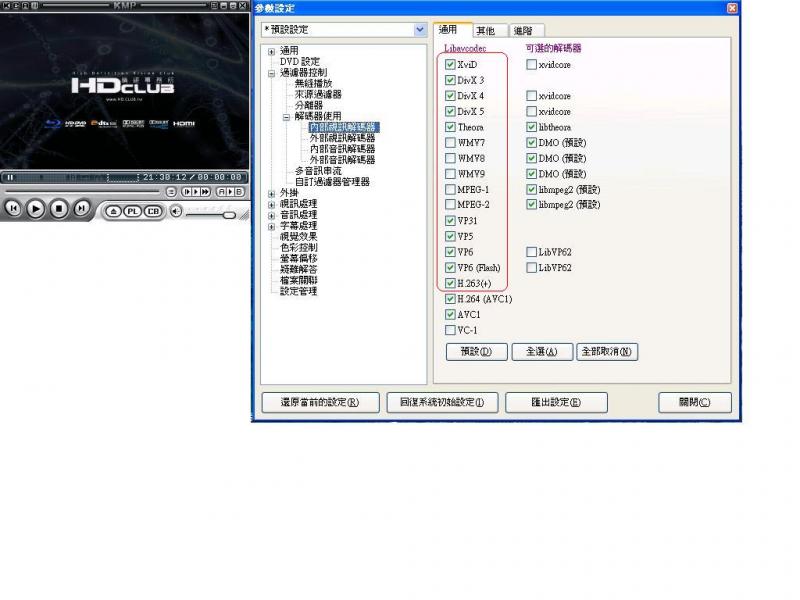Open the CB control box button
800x600 pixels.
(153, 211)
